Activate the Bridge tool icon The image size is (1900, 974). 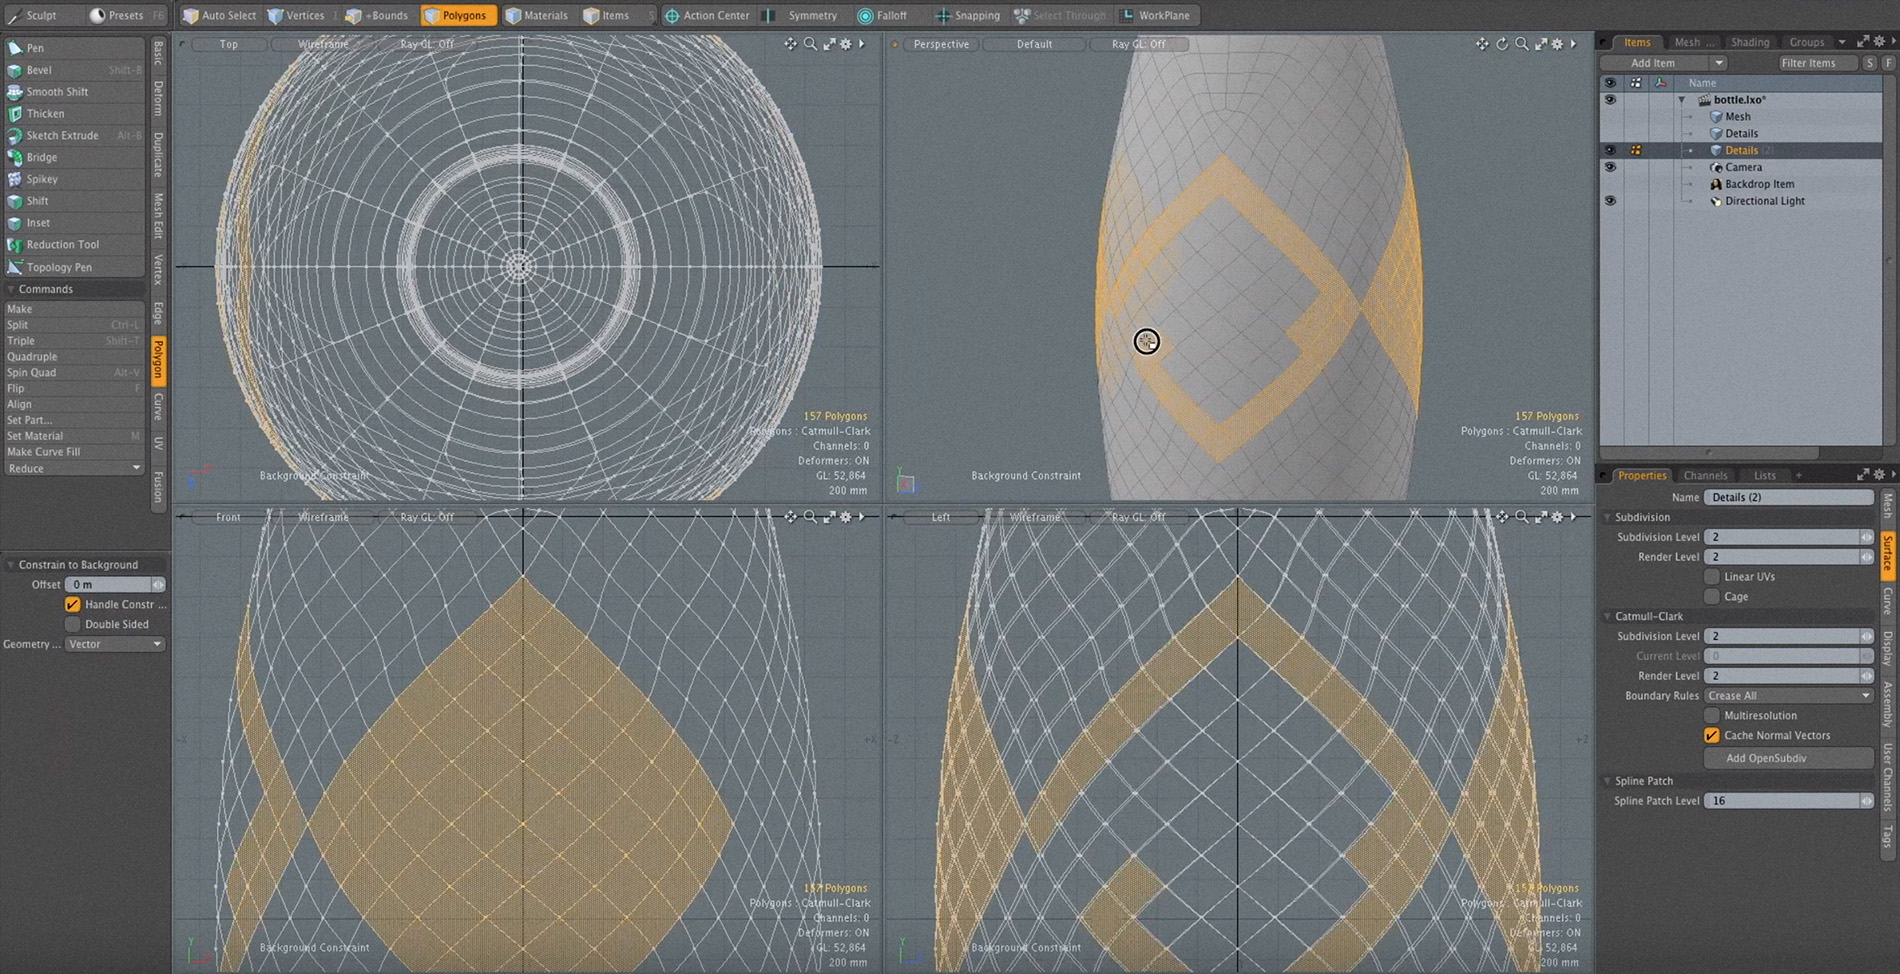[14, 157]
